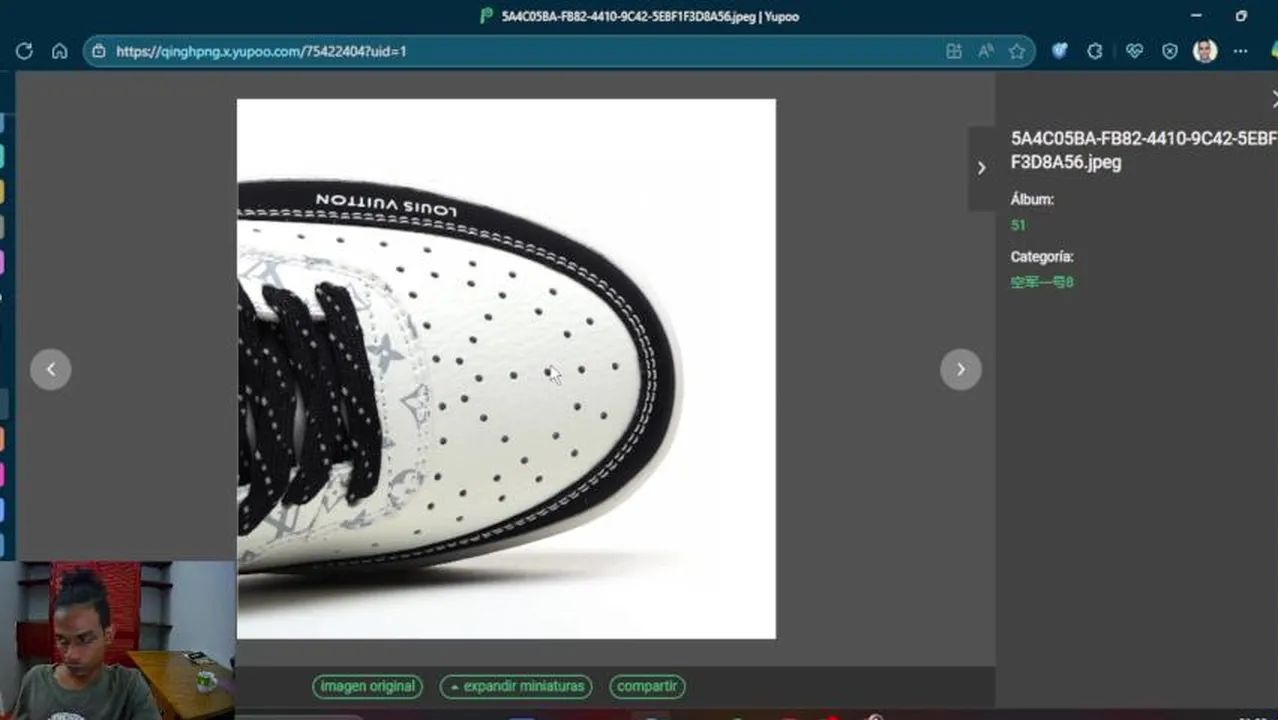Restore down the browser window
The height and width of the screenshot is (720, 1278).
(1241, 16)
